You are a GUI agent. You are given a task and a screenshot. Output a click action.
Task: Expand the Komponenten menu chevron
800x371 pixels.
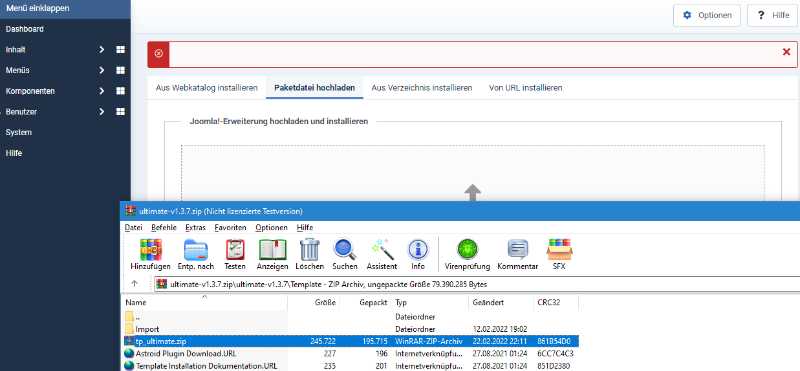coord(102,91)
